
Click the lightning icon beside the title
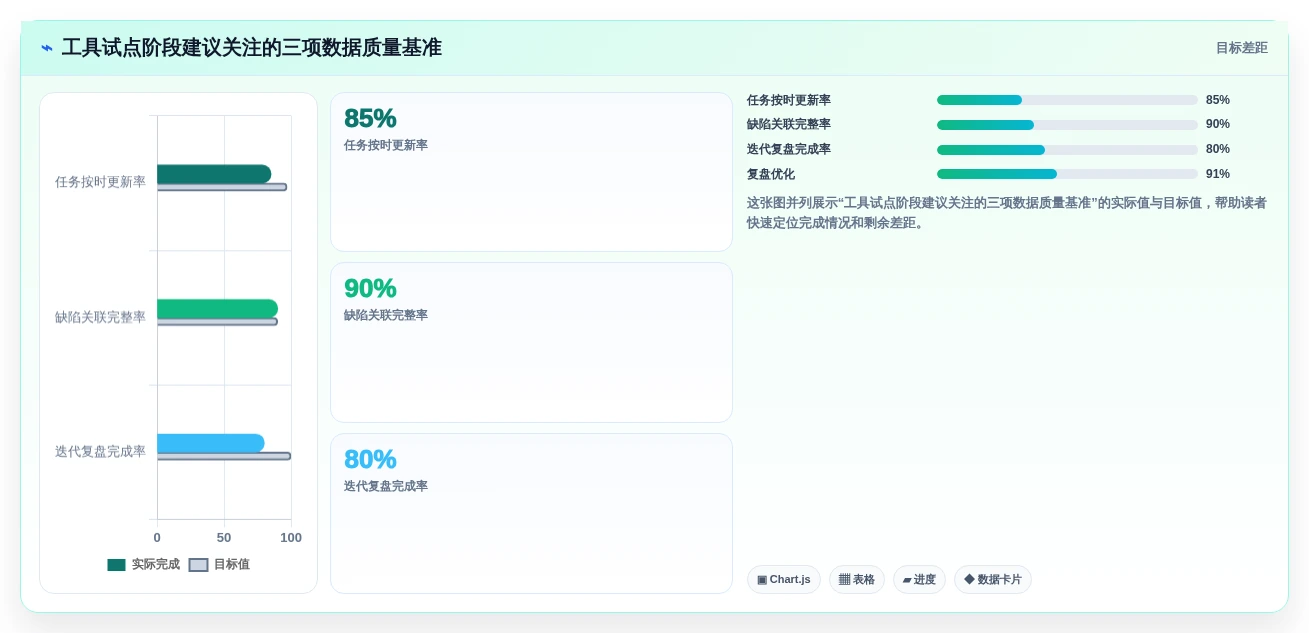47,48
